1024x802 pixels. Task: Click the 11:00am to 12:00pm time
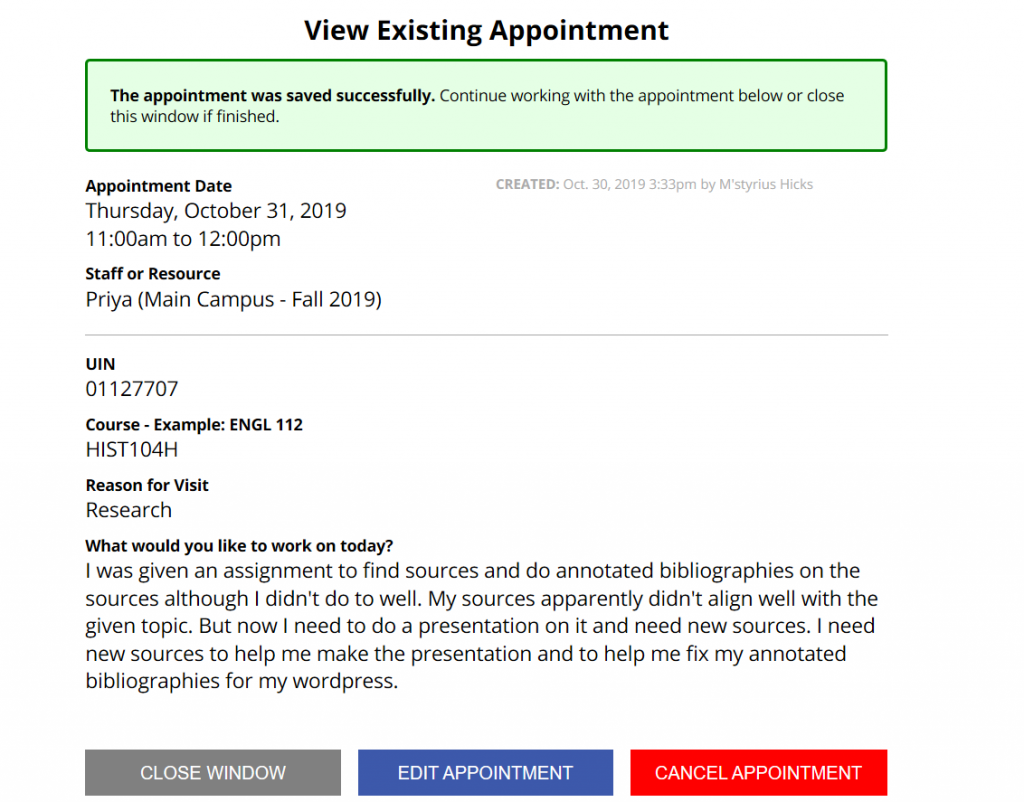(183, 239)
